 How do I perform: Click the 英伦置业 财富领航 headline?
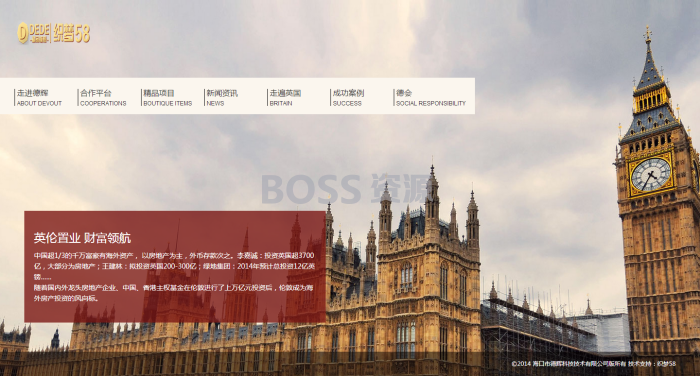[x=82, y=238]
